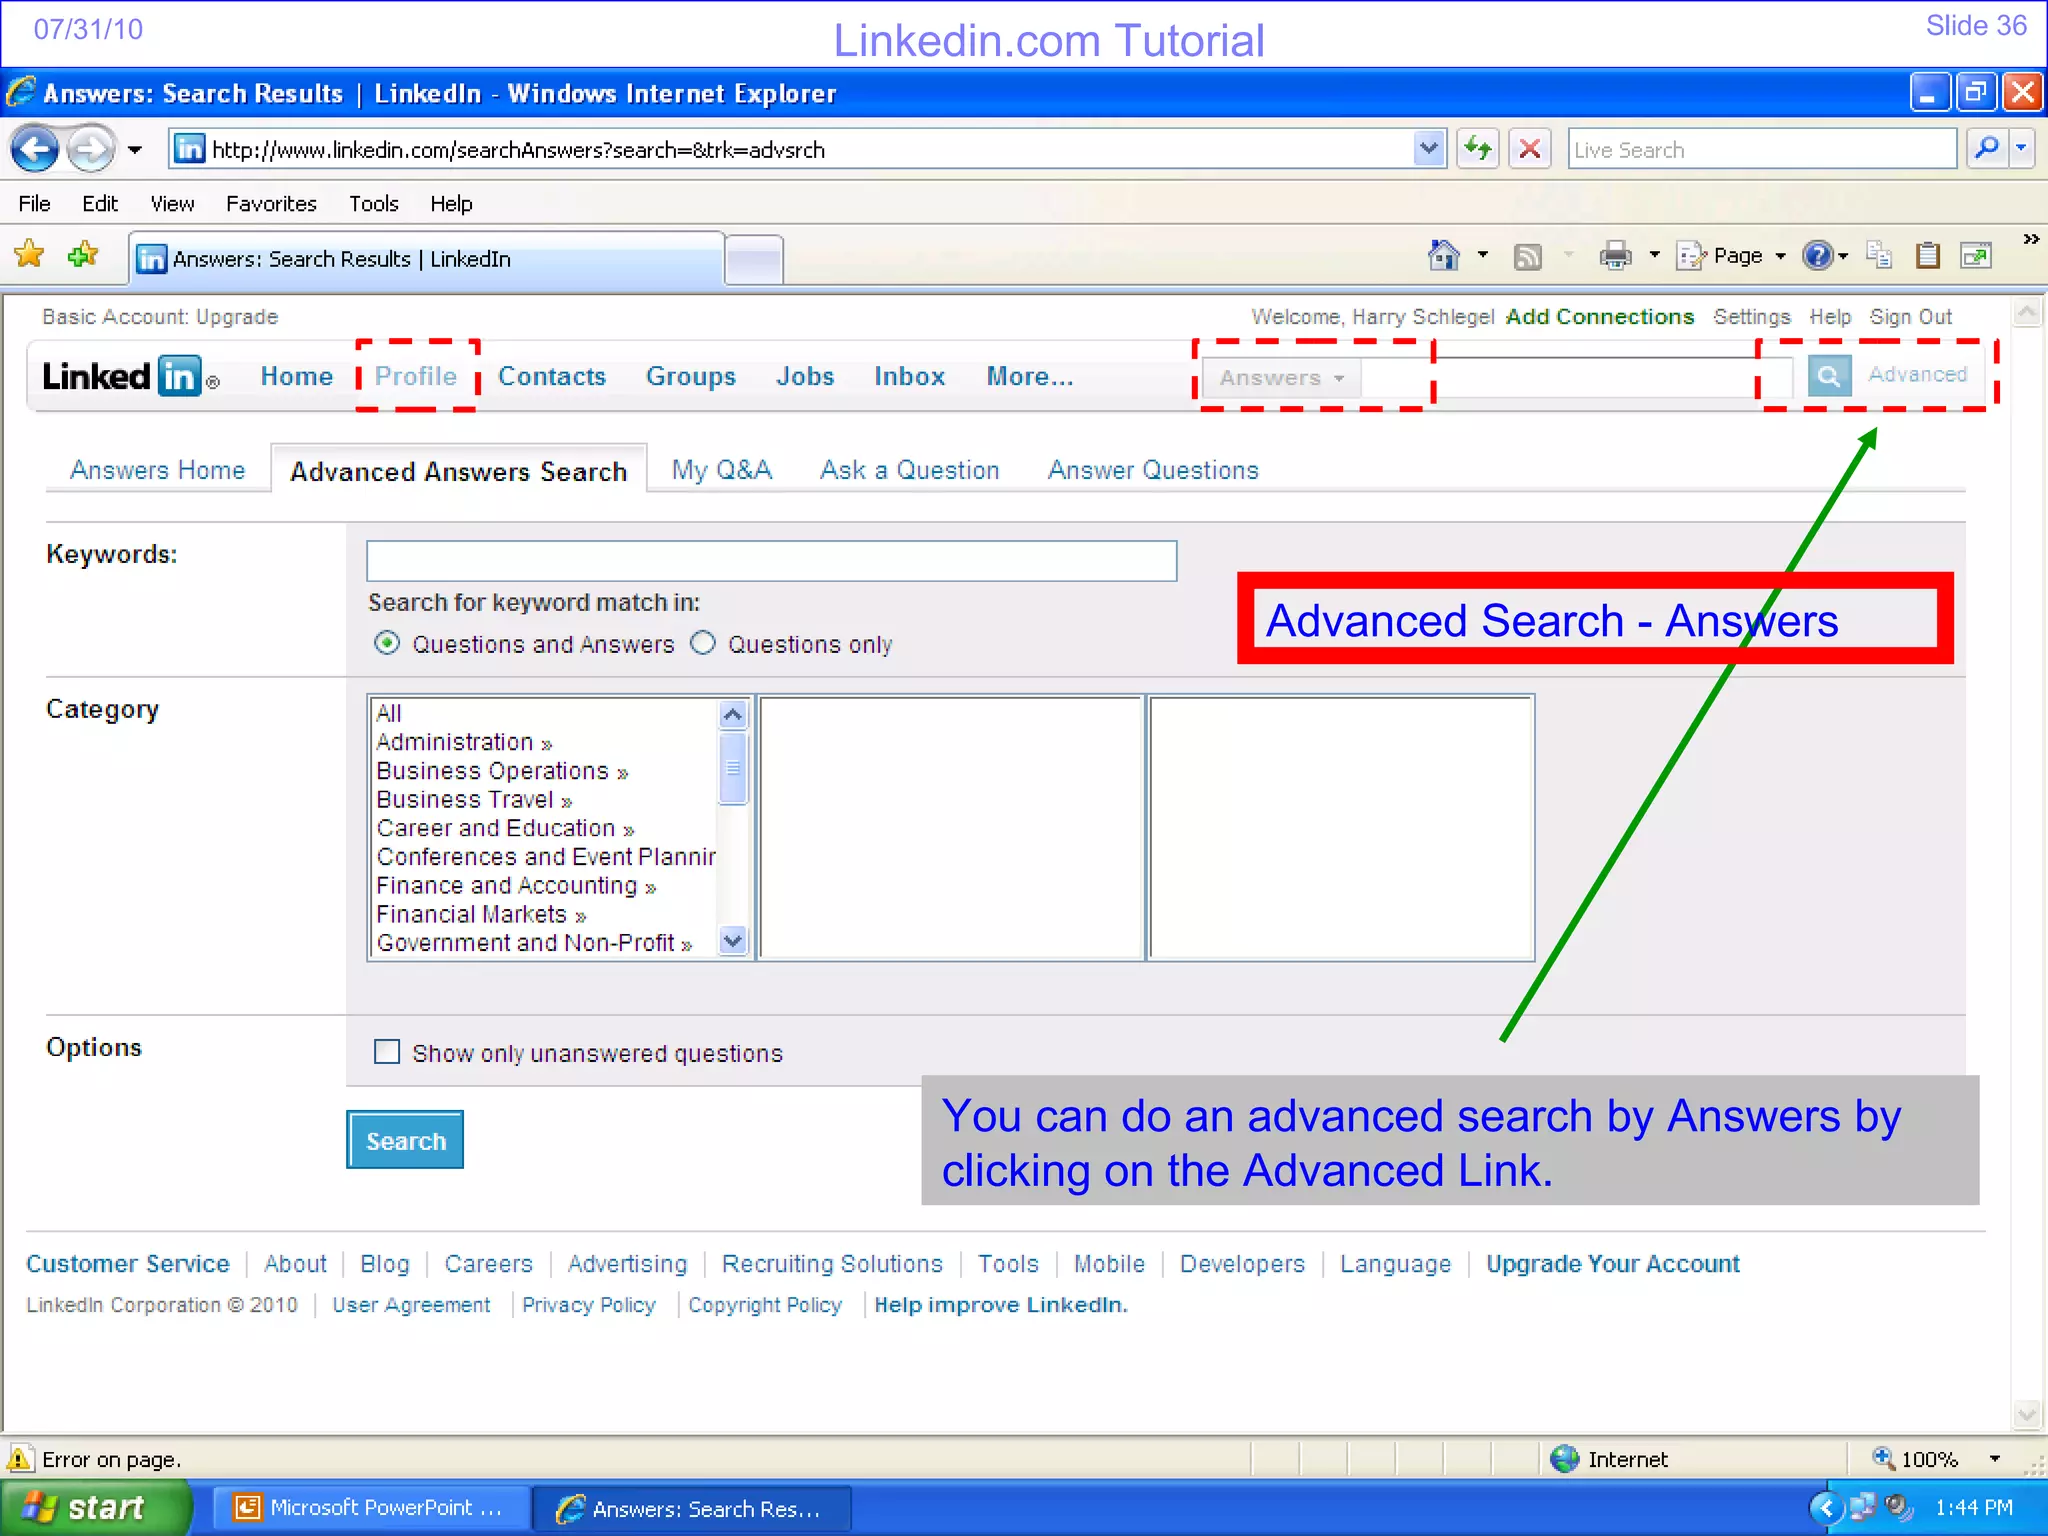Select Government and Non-Profit category
The image size is (2048, 1536).
click(534, 943)
